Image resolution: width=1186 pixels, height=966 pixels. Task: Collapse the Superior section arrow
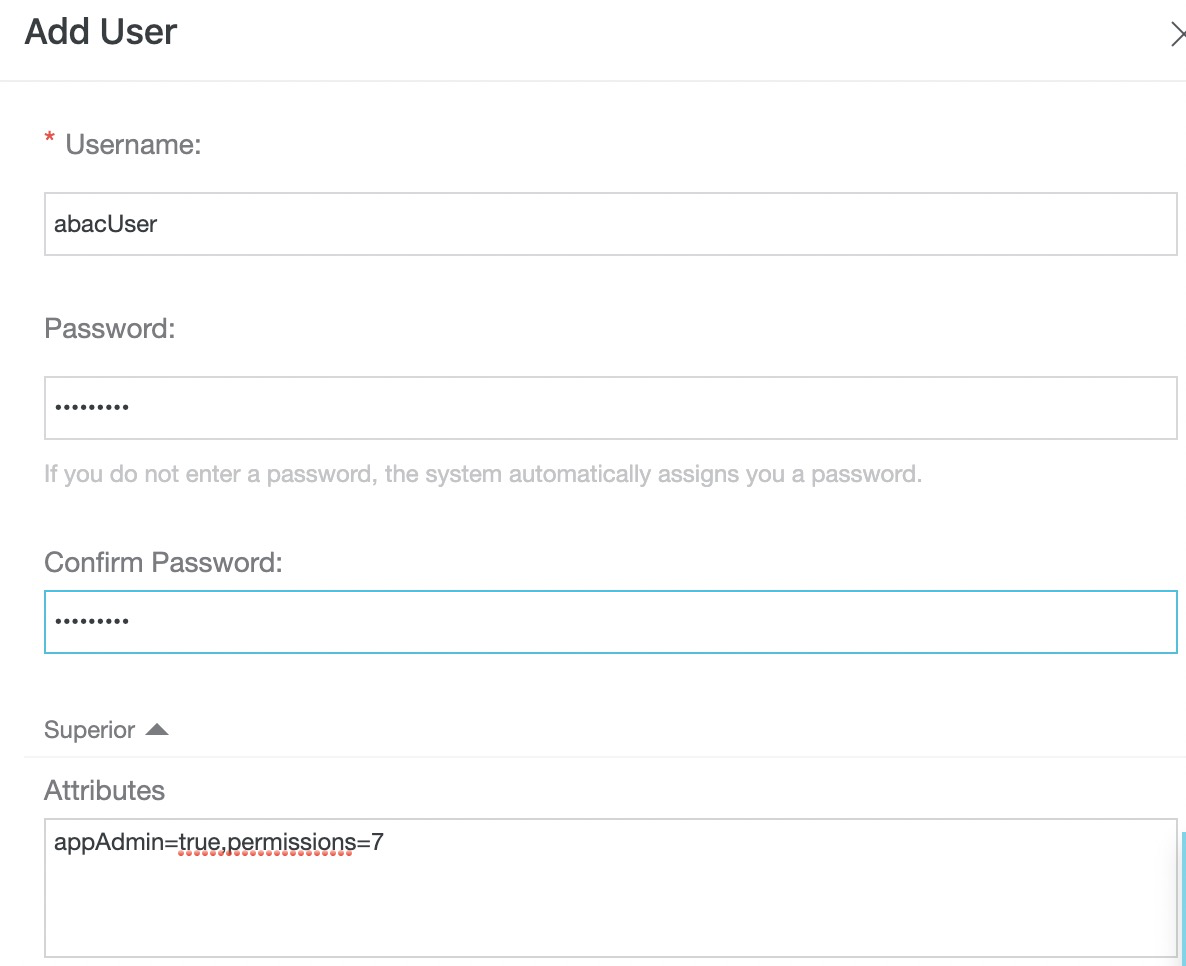coord(157,729)
